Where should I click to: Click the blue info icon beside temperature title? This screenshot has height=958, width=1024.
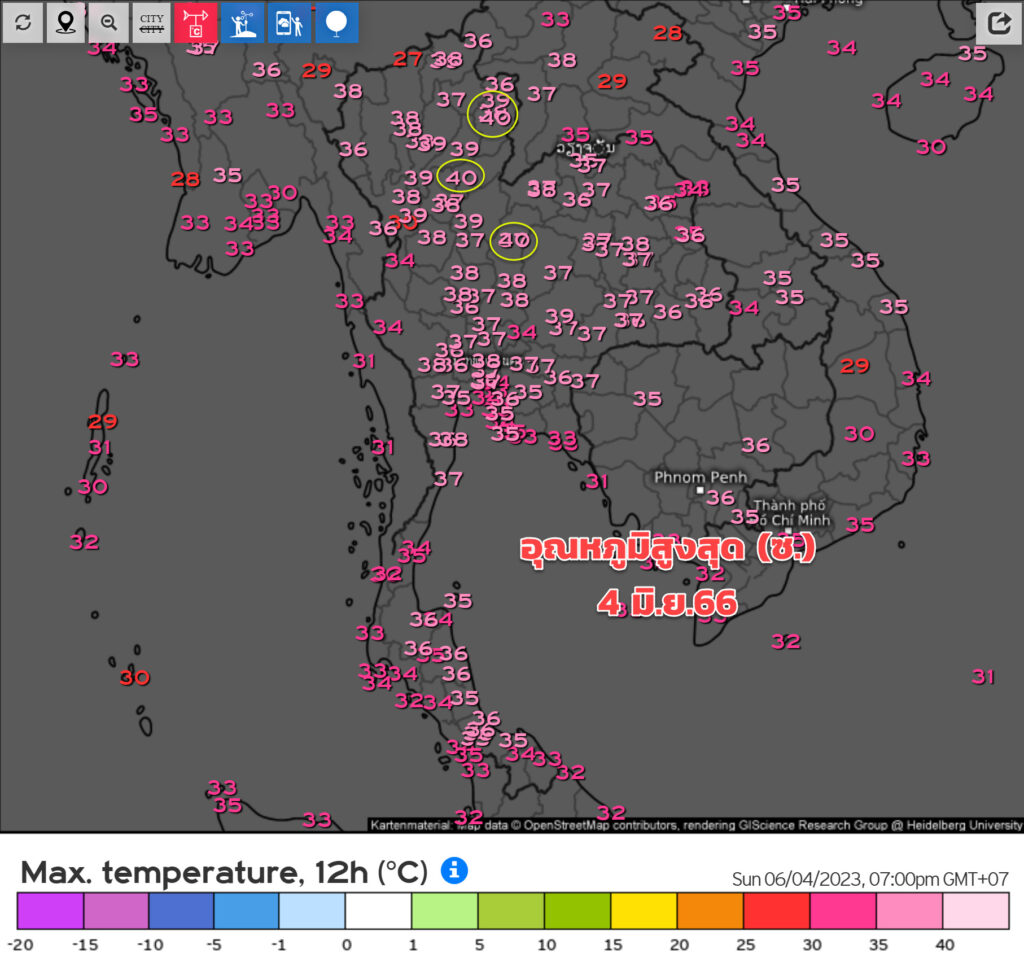[x=455, y=870]
